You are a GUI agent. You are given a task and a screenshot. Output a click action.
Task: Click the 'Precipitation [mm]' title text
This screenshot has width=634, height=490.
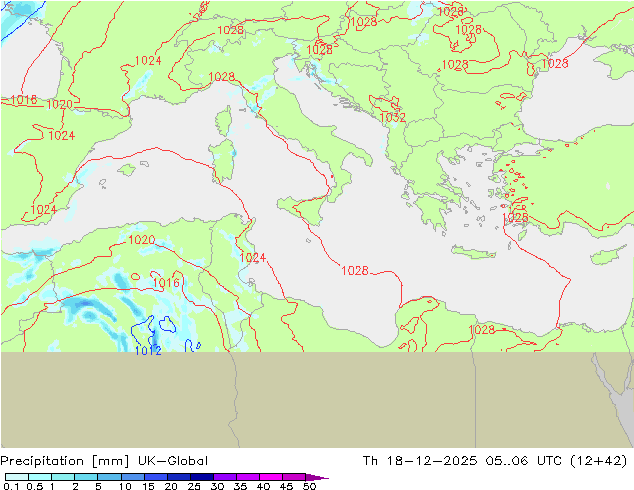pyautogui.click(x=65, y=461)
